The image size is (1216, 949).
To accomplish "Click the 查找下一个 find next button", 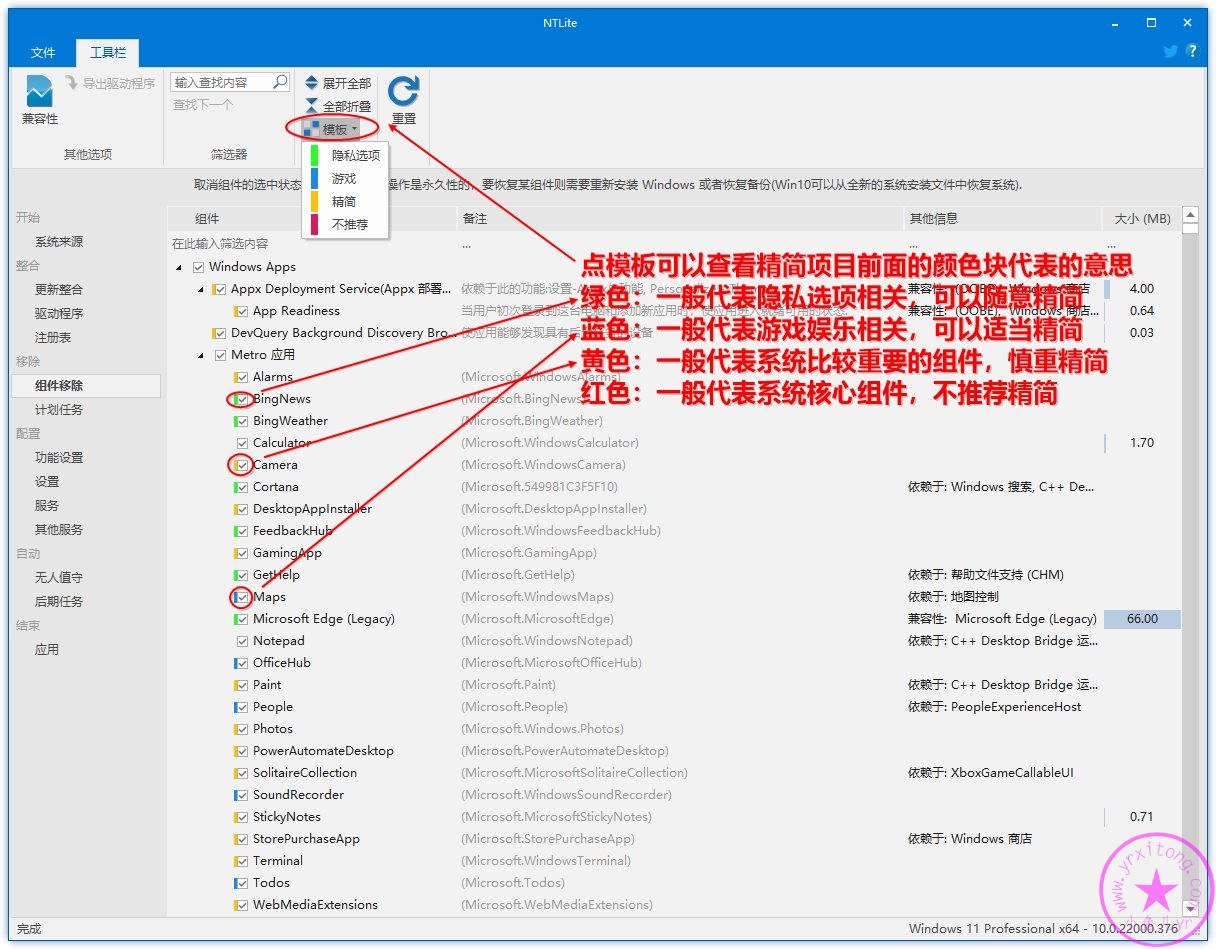I will tap(203, 104).
